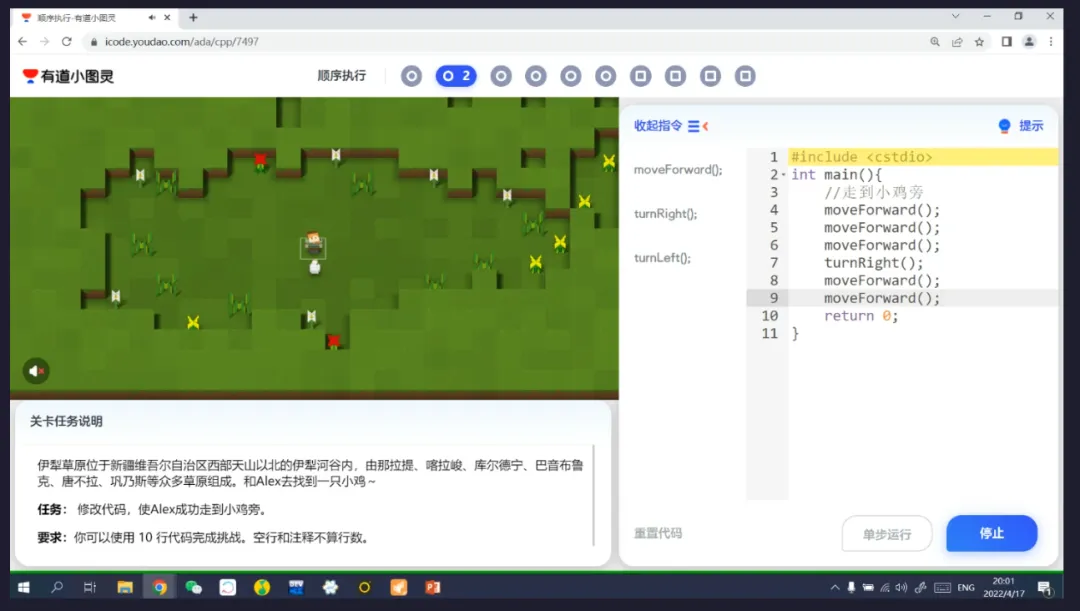Screen dimensions: 1080x611
Task: Click the task description scrollbar
Action: tap(593, 495)
